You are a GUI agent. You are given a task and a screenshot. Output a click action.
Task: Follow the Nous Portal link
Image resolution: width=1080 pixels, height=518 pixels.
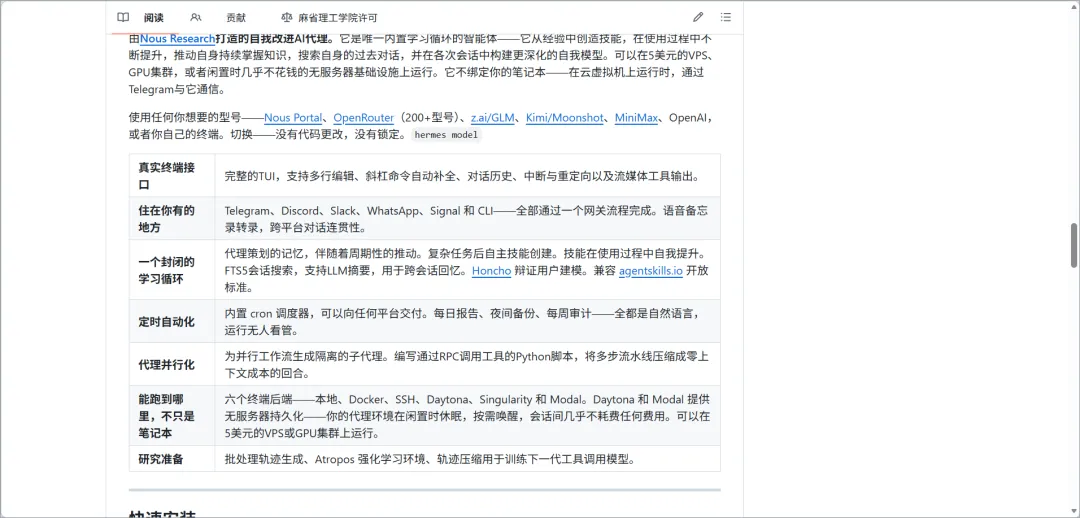click(x=293, y=118)
